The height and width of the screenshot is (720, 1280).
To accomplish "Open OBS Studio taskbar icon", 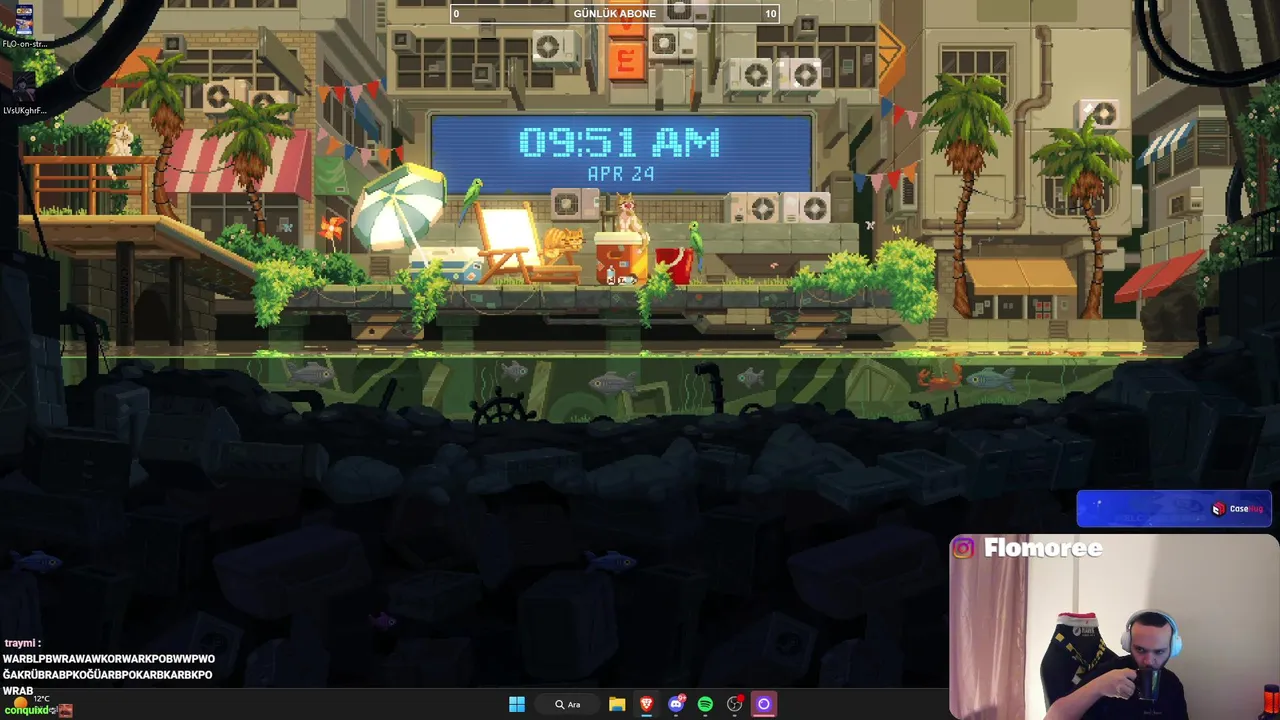I will (x=735, y=704).
